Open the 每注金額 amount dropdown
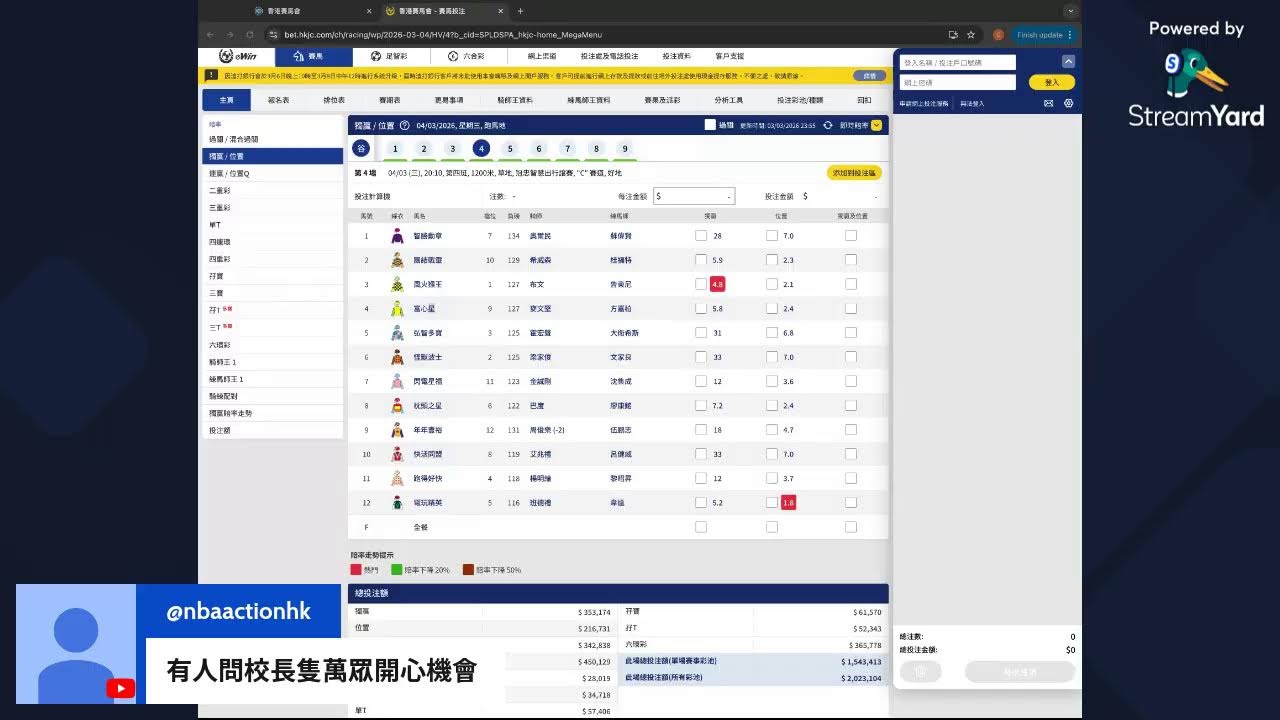 click(694, 197)
